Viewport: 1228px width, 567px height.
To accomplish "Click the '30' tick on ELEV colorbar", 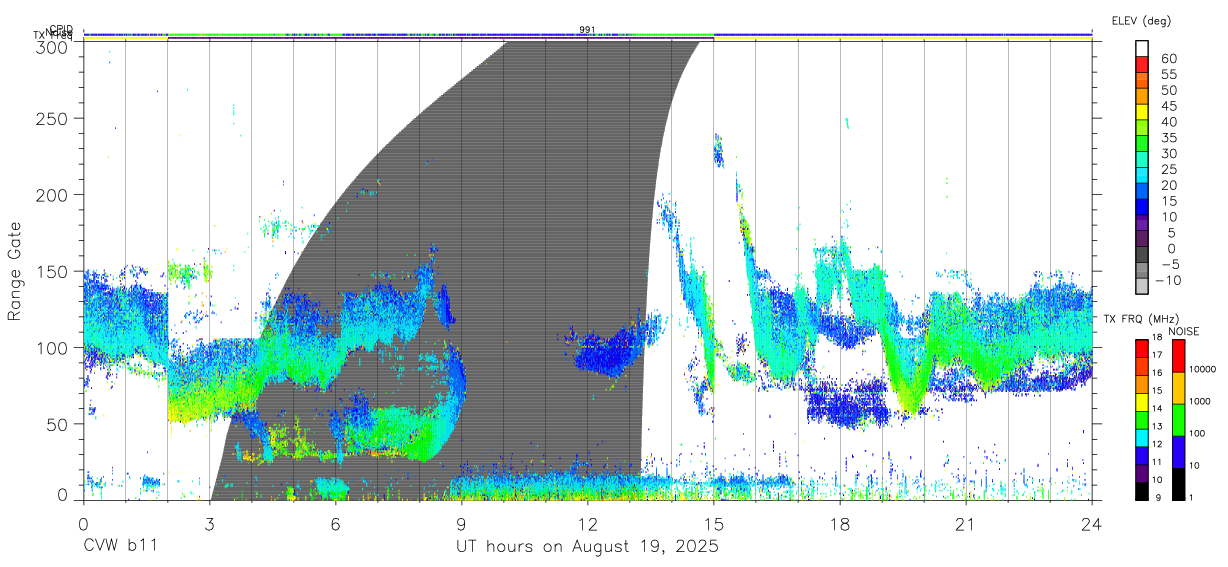I will point(1168,153).
